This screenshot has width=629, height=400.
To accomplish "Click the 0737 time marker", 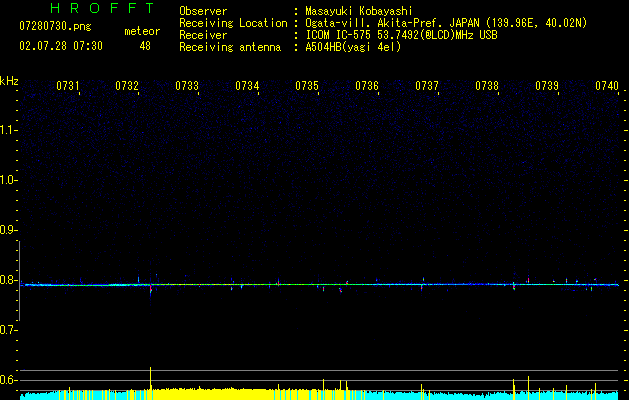I will pos(427,86).
